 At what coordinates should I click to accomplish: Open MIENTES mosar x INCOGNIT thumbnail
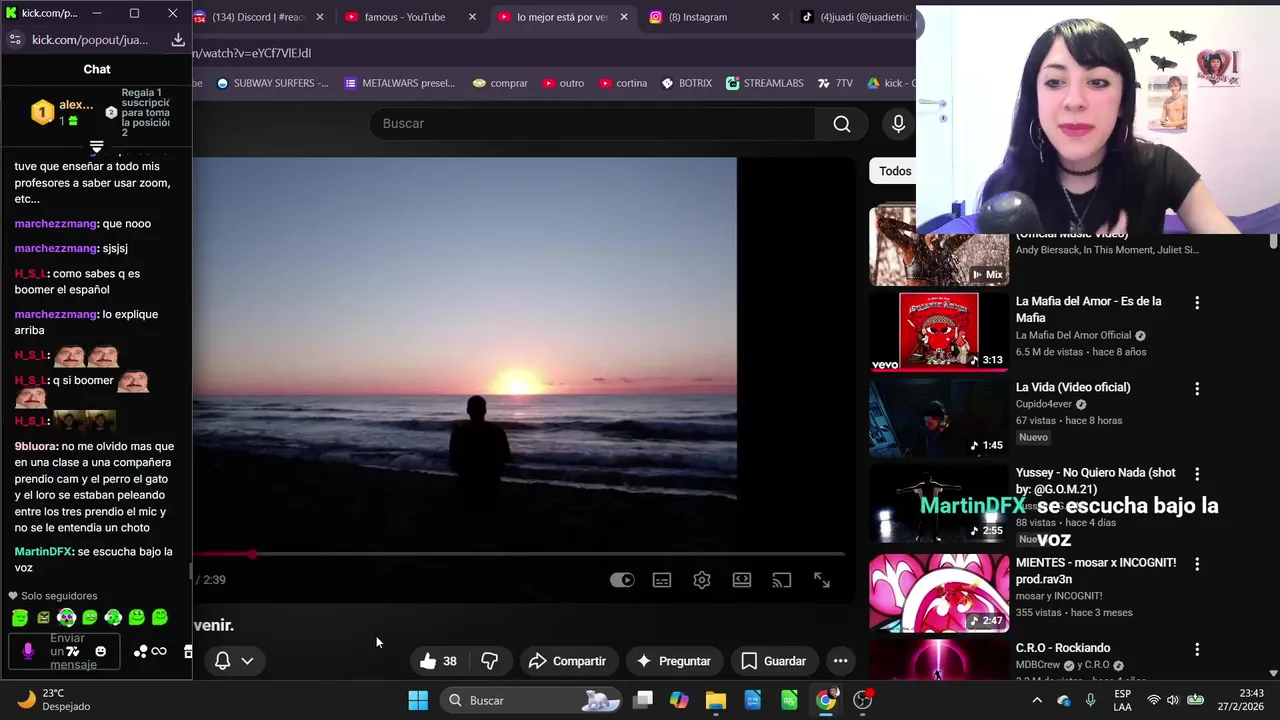pyautogui.click(x=939, y=593)
